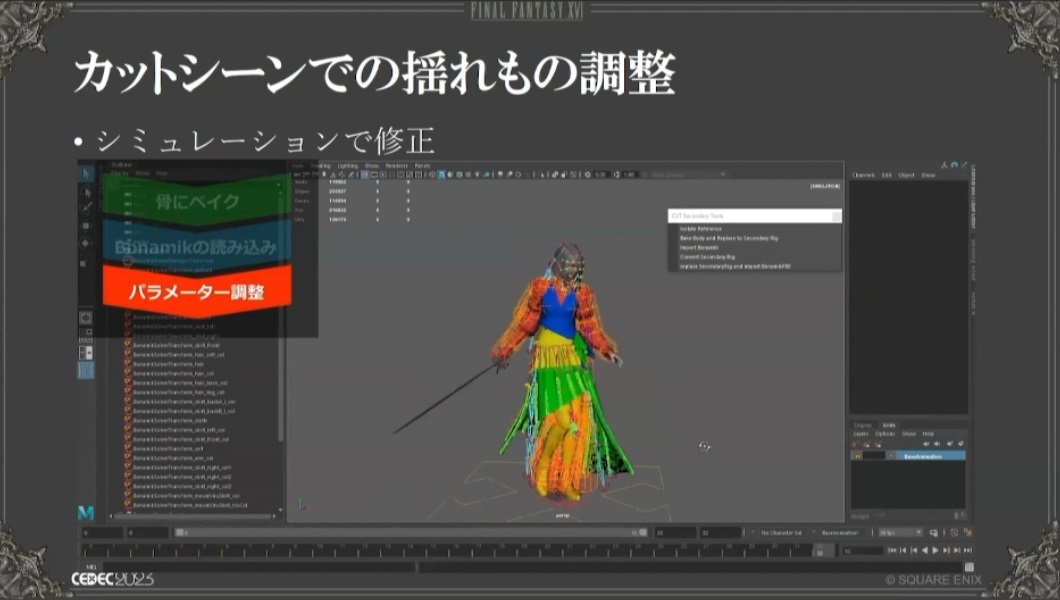Open the viewport Show menu
This screenshot has width=1060, height=600.
point(372,166)
